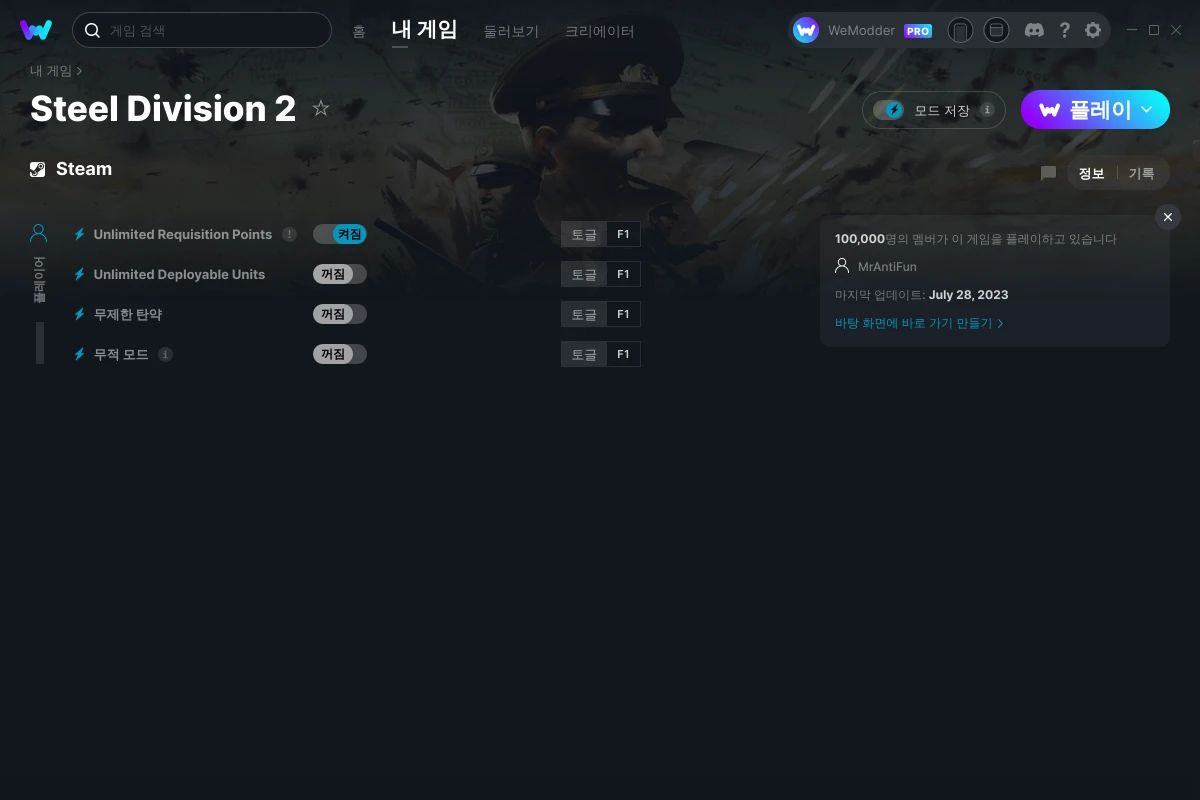Favorite Steel Division 2 with star icon
This screenshot has height=800, width=1200.
point(321,108)
